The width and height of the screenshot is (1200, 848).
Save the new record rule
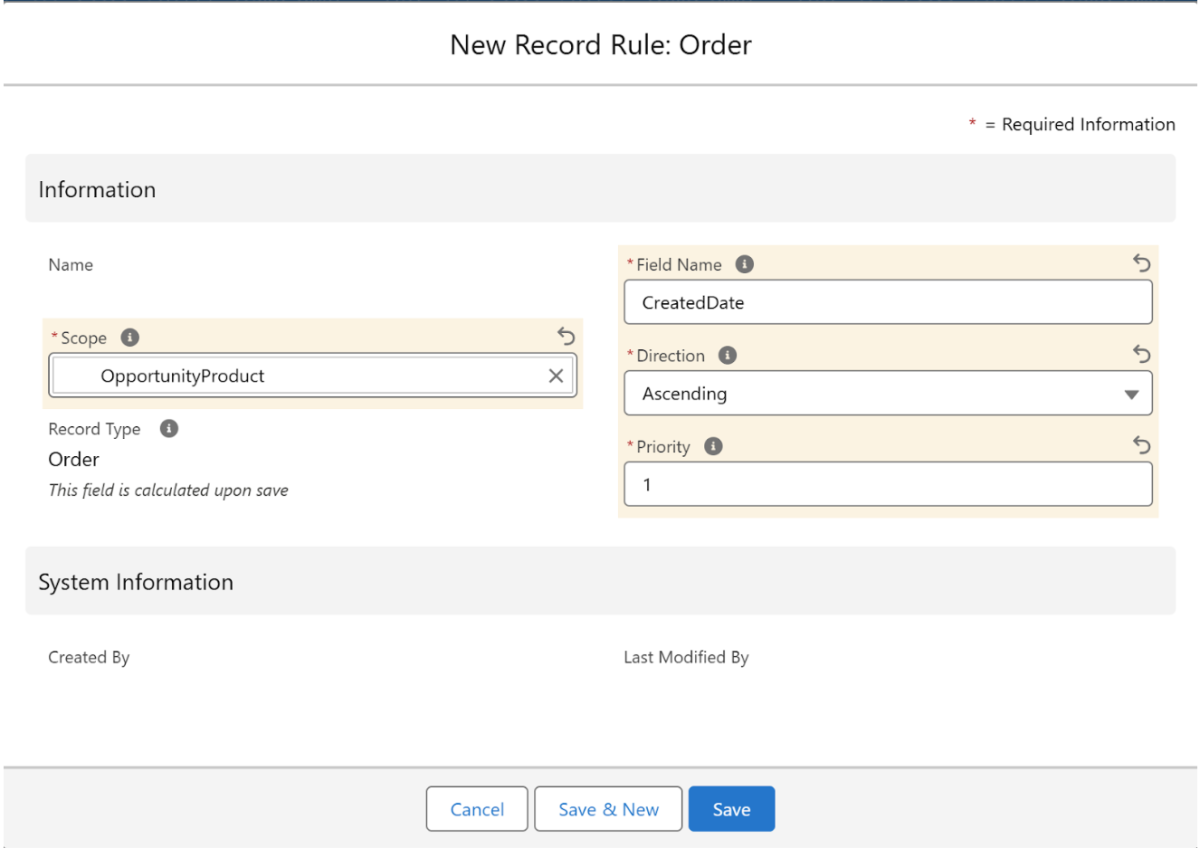click(x=731, y=810)
